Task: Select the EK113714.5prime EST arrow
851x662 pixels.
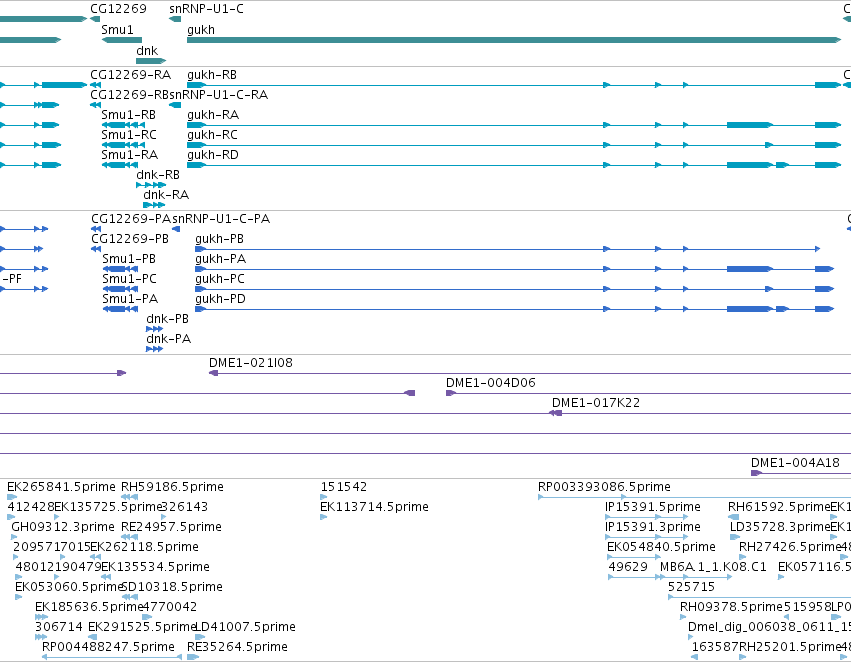Action: click(324, 517)
